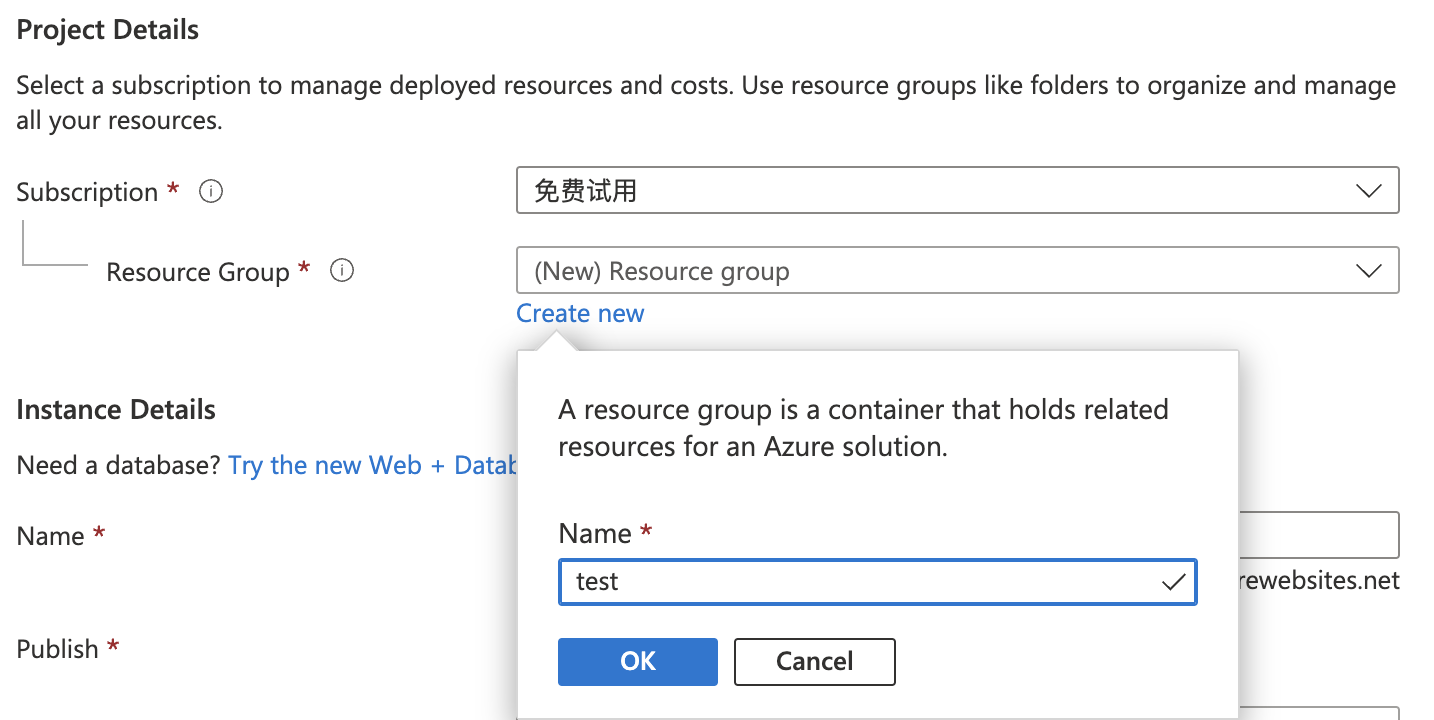Screen dimensions: 1434x720
Task: Follow the Try the new Web + Database link
Action: pyautogui.click(x=372, y=465)
